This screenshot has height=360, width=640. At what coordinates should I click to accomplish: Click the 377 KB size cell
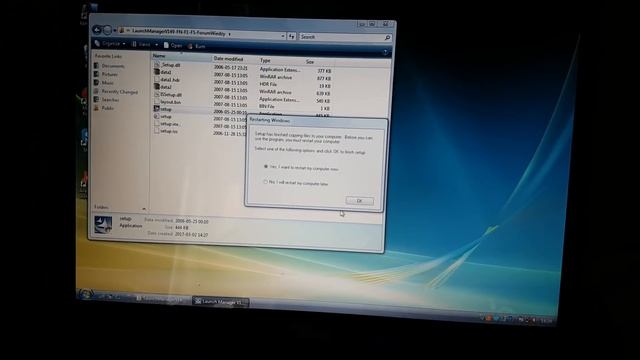pyautogui.click(x=324, y=71)
